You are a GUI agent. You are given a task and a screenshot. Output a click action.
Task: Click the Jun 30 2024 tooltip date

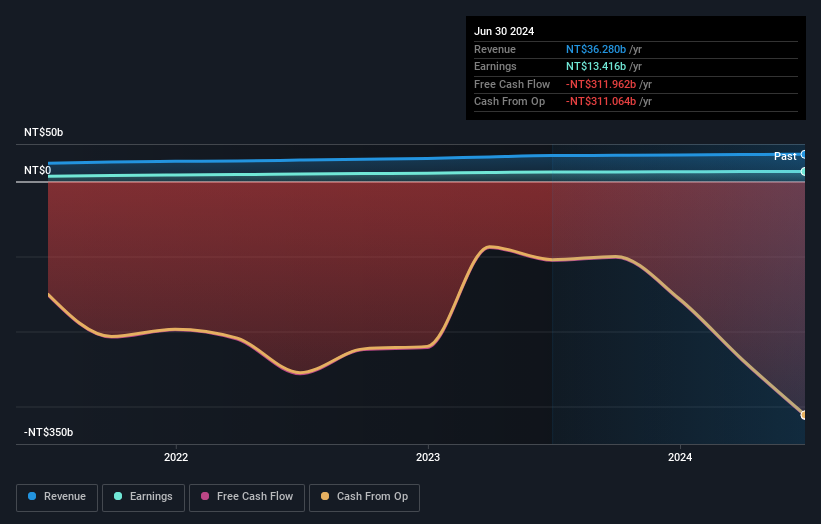pos(504,31)
